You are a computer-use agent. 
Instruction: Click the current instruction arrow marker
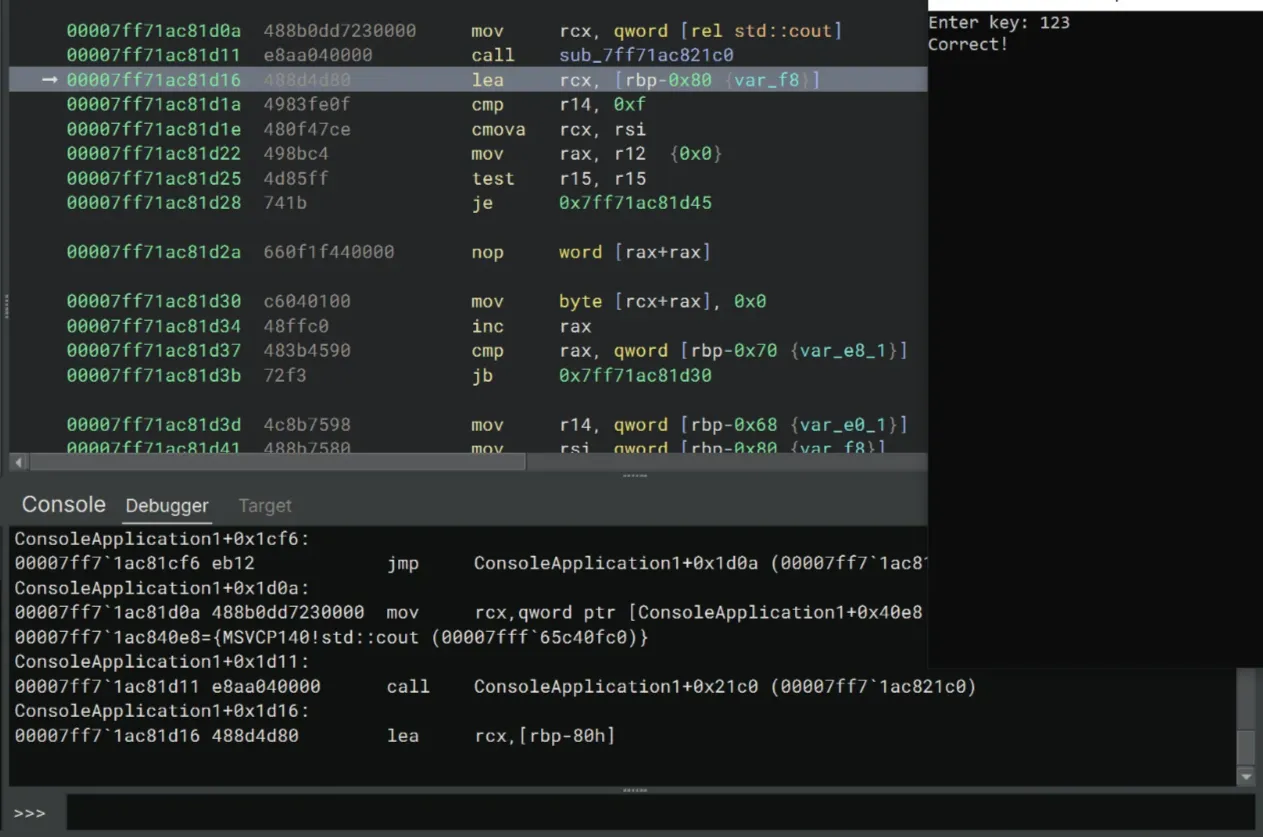(49, 80)
